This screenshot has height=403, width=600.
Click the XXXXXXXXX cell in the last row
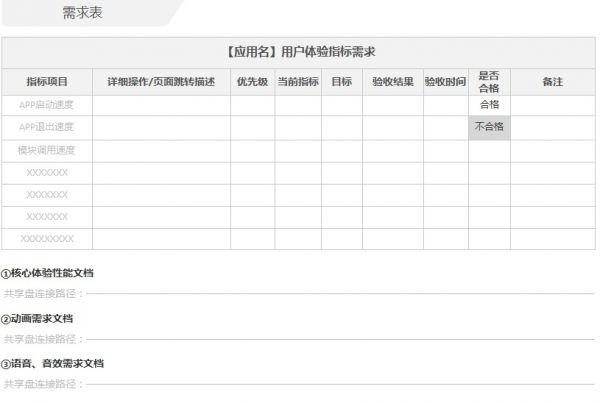pyautogui.click(x=47, y=239)
